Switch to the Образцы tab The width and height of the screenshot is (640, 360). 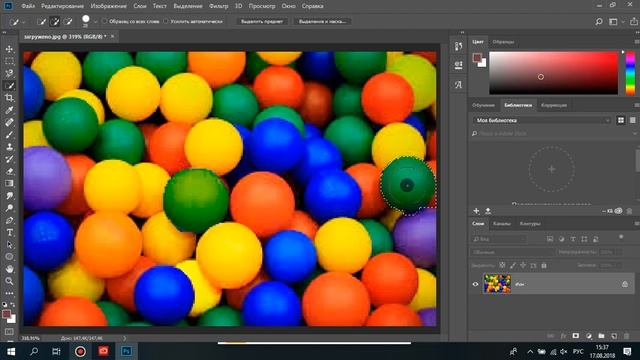[x=503, y=42]
